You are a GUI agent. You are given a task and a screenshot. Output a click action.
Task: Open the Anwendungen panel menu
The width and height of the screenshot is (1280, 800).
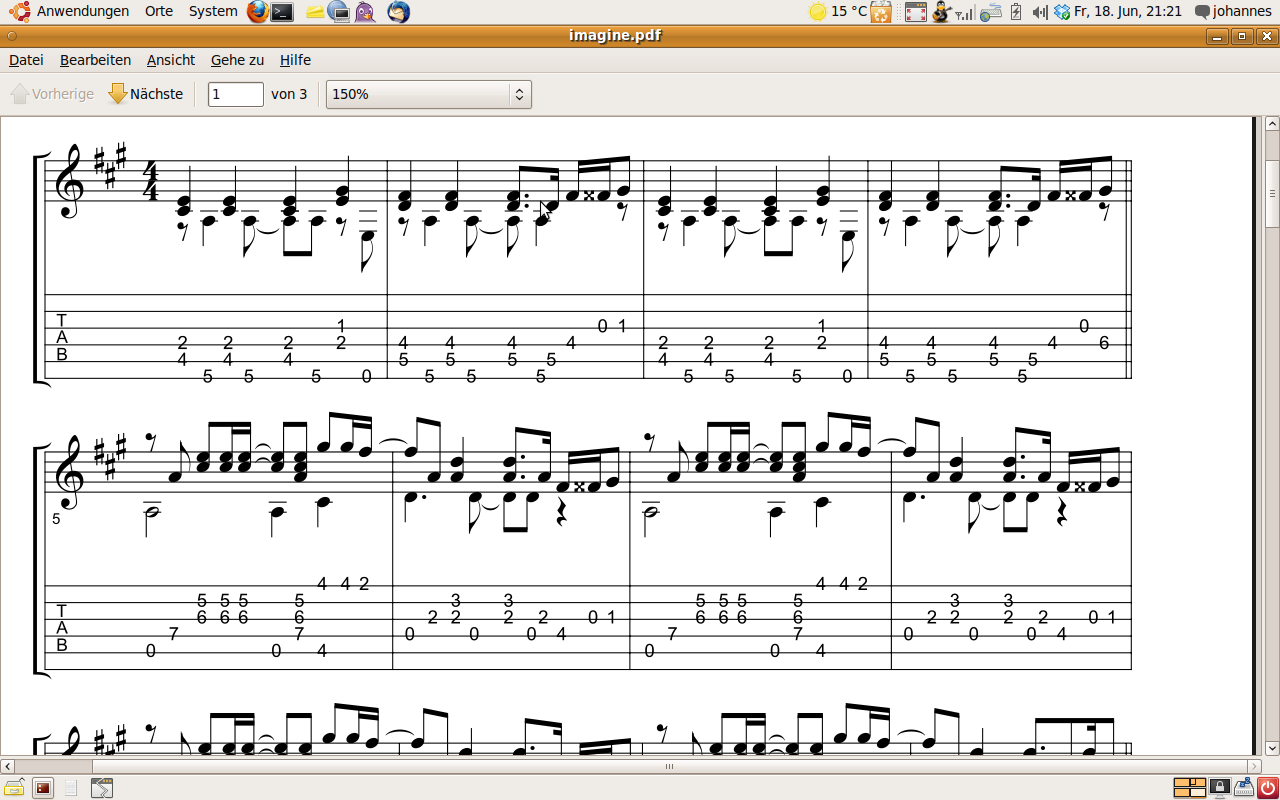pos(83,11)
